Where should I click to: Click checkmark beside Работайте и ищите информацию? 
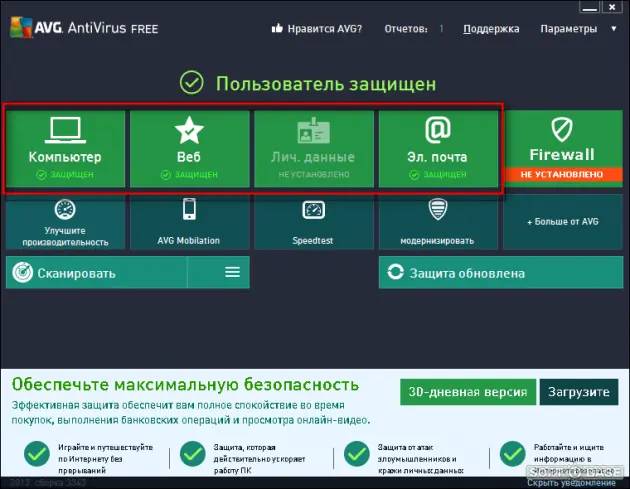click(513, 453)
